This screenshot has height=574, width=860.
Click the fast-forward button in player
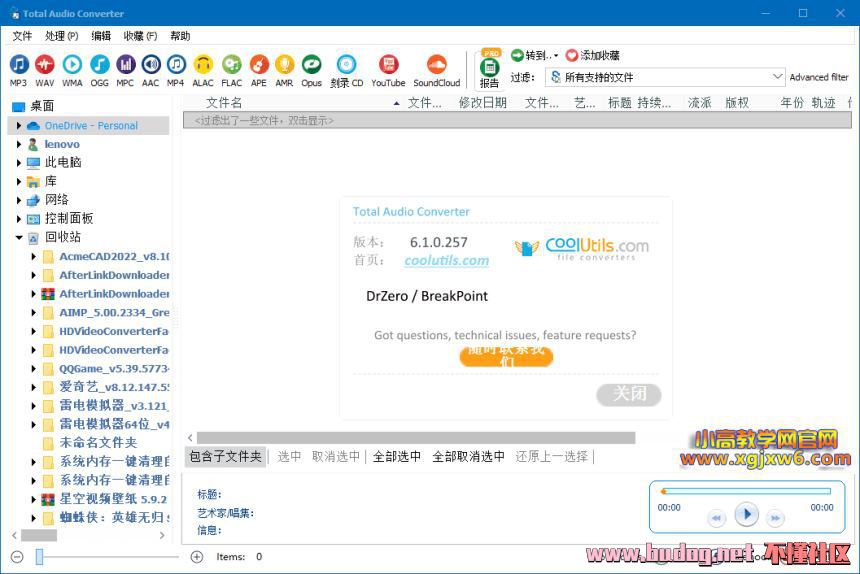774,518
